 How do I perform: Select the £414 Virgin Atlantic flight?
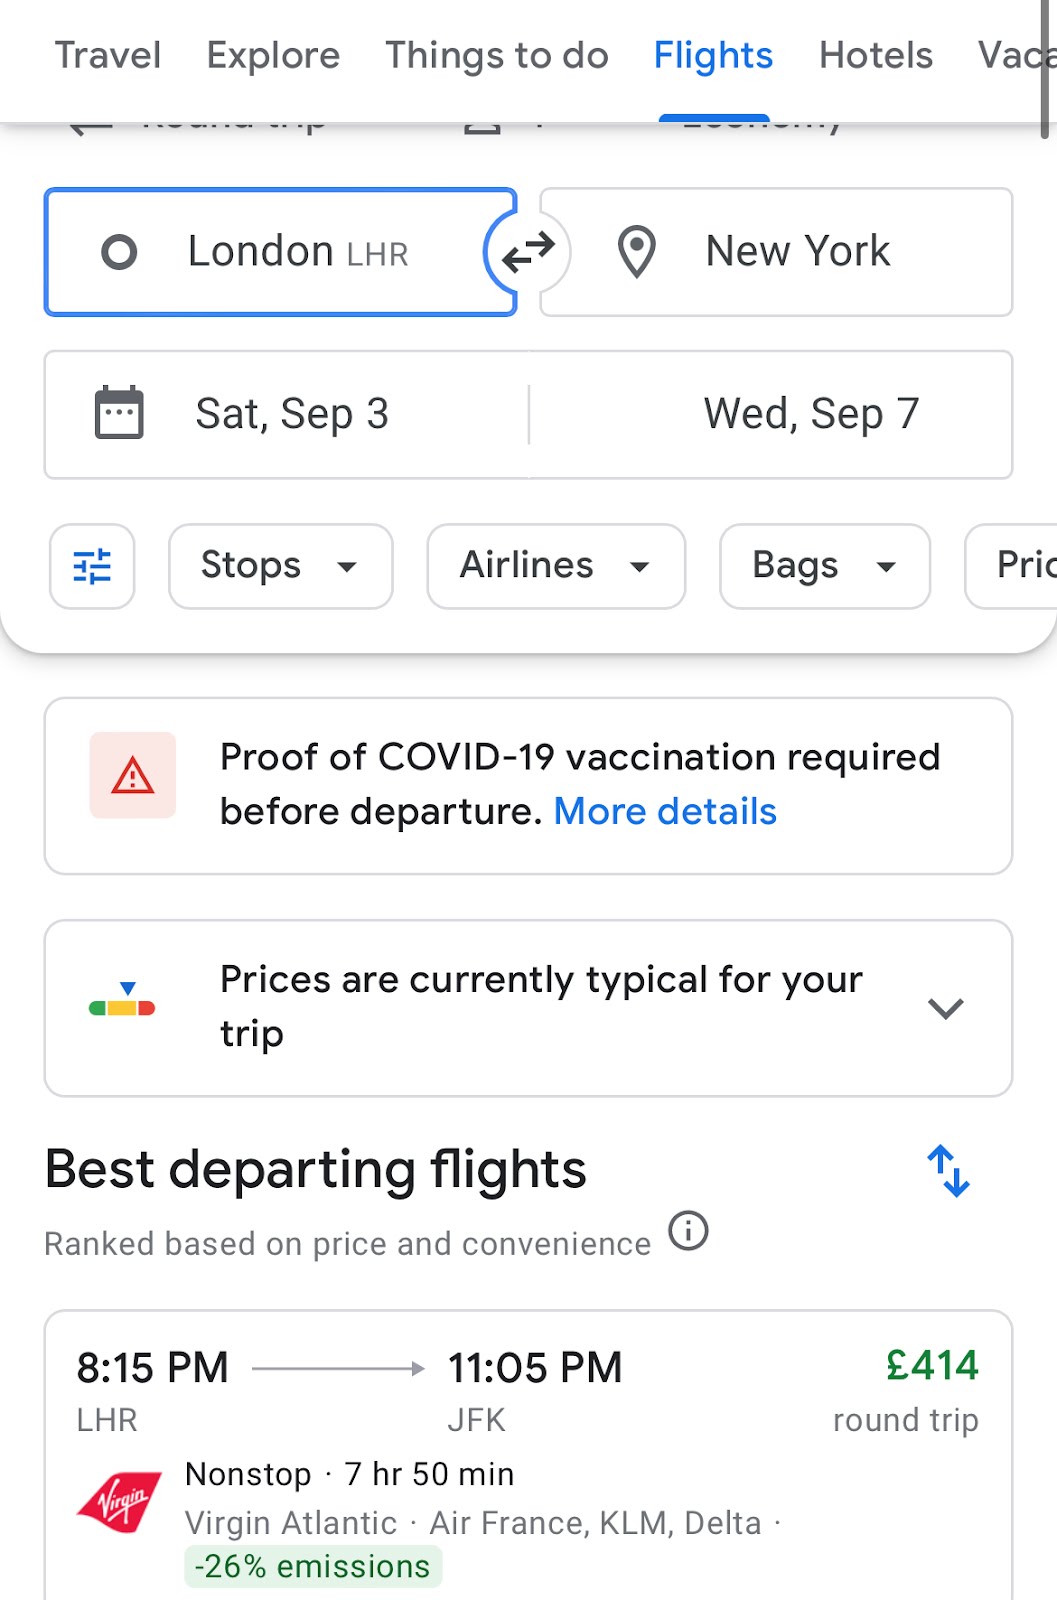coord(528,1455)
